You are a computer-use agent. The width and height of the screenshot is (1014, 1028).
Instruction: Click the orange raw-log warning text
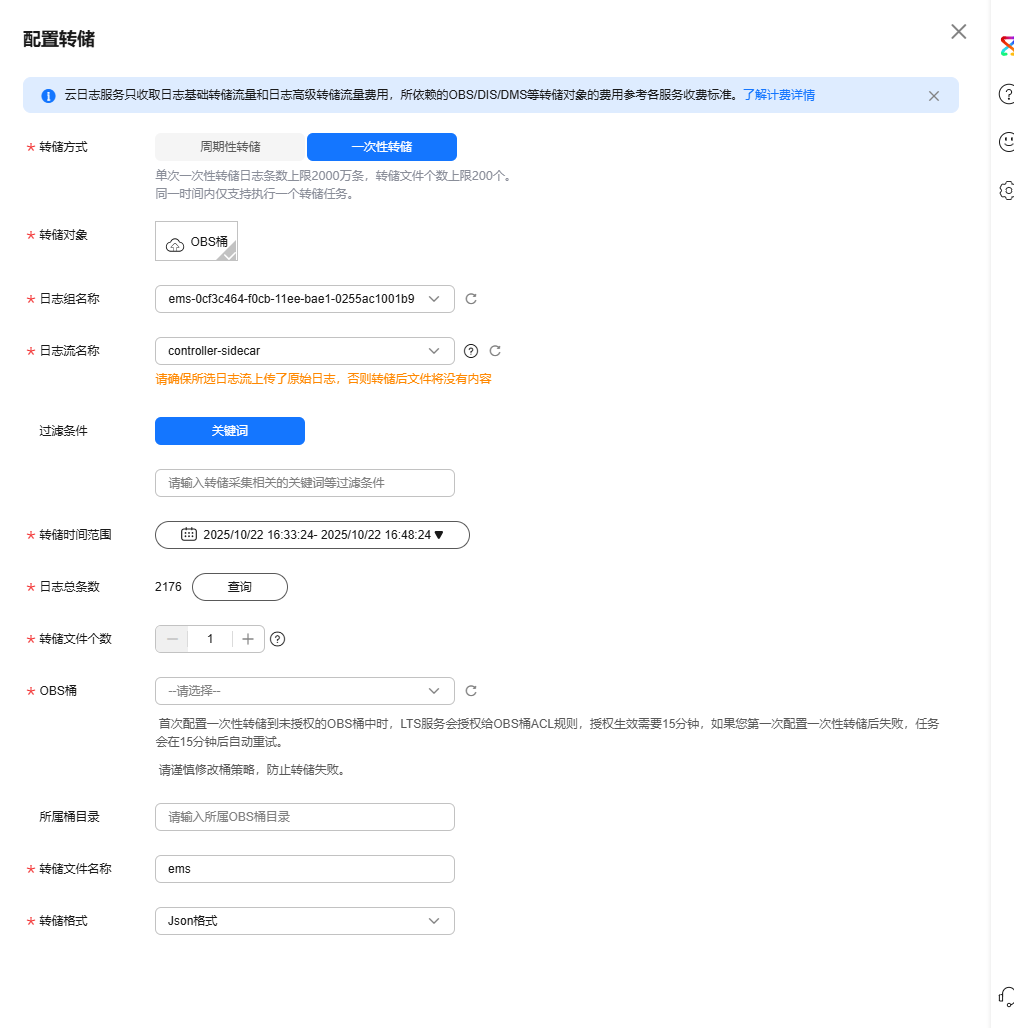click(x=323, y=379)
